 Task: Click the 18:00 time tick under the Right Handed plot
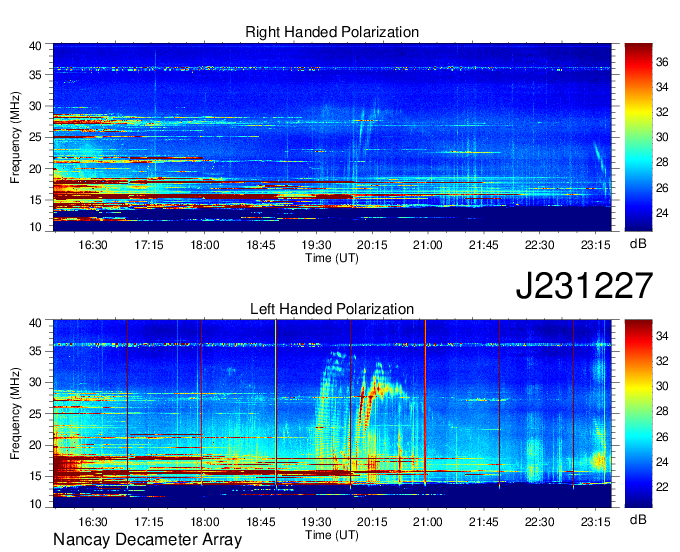click(205, 245)
